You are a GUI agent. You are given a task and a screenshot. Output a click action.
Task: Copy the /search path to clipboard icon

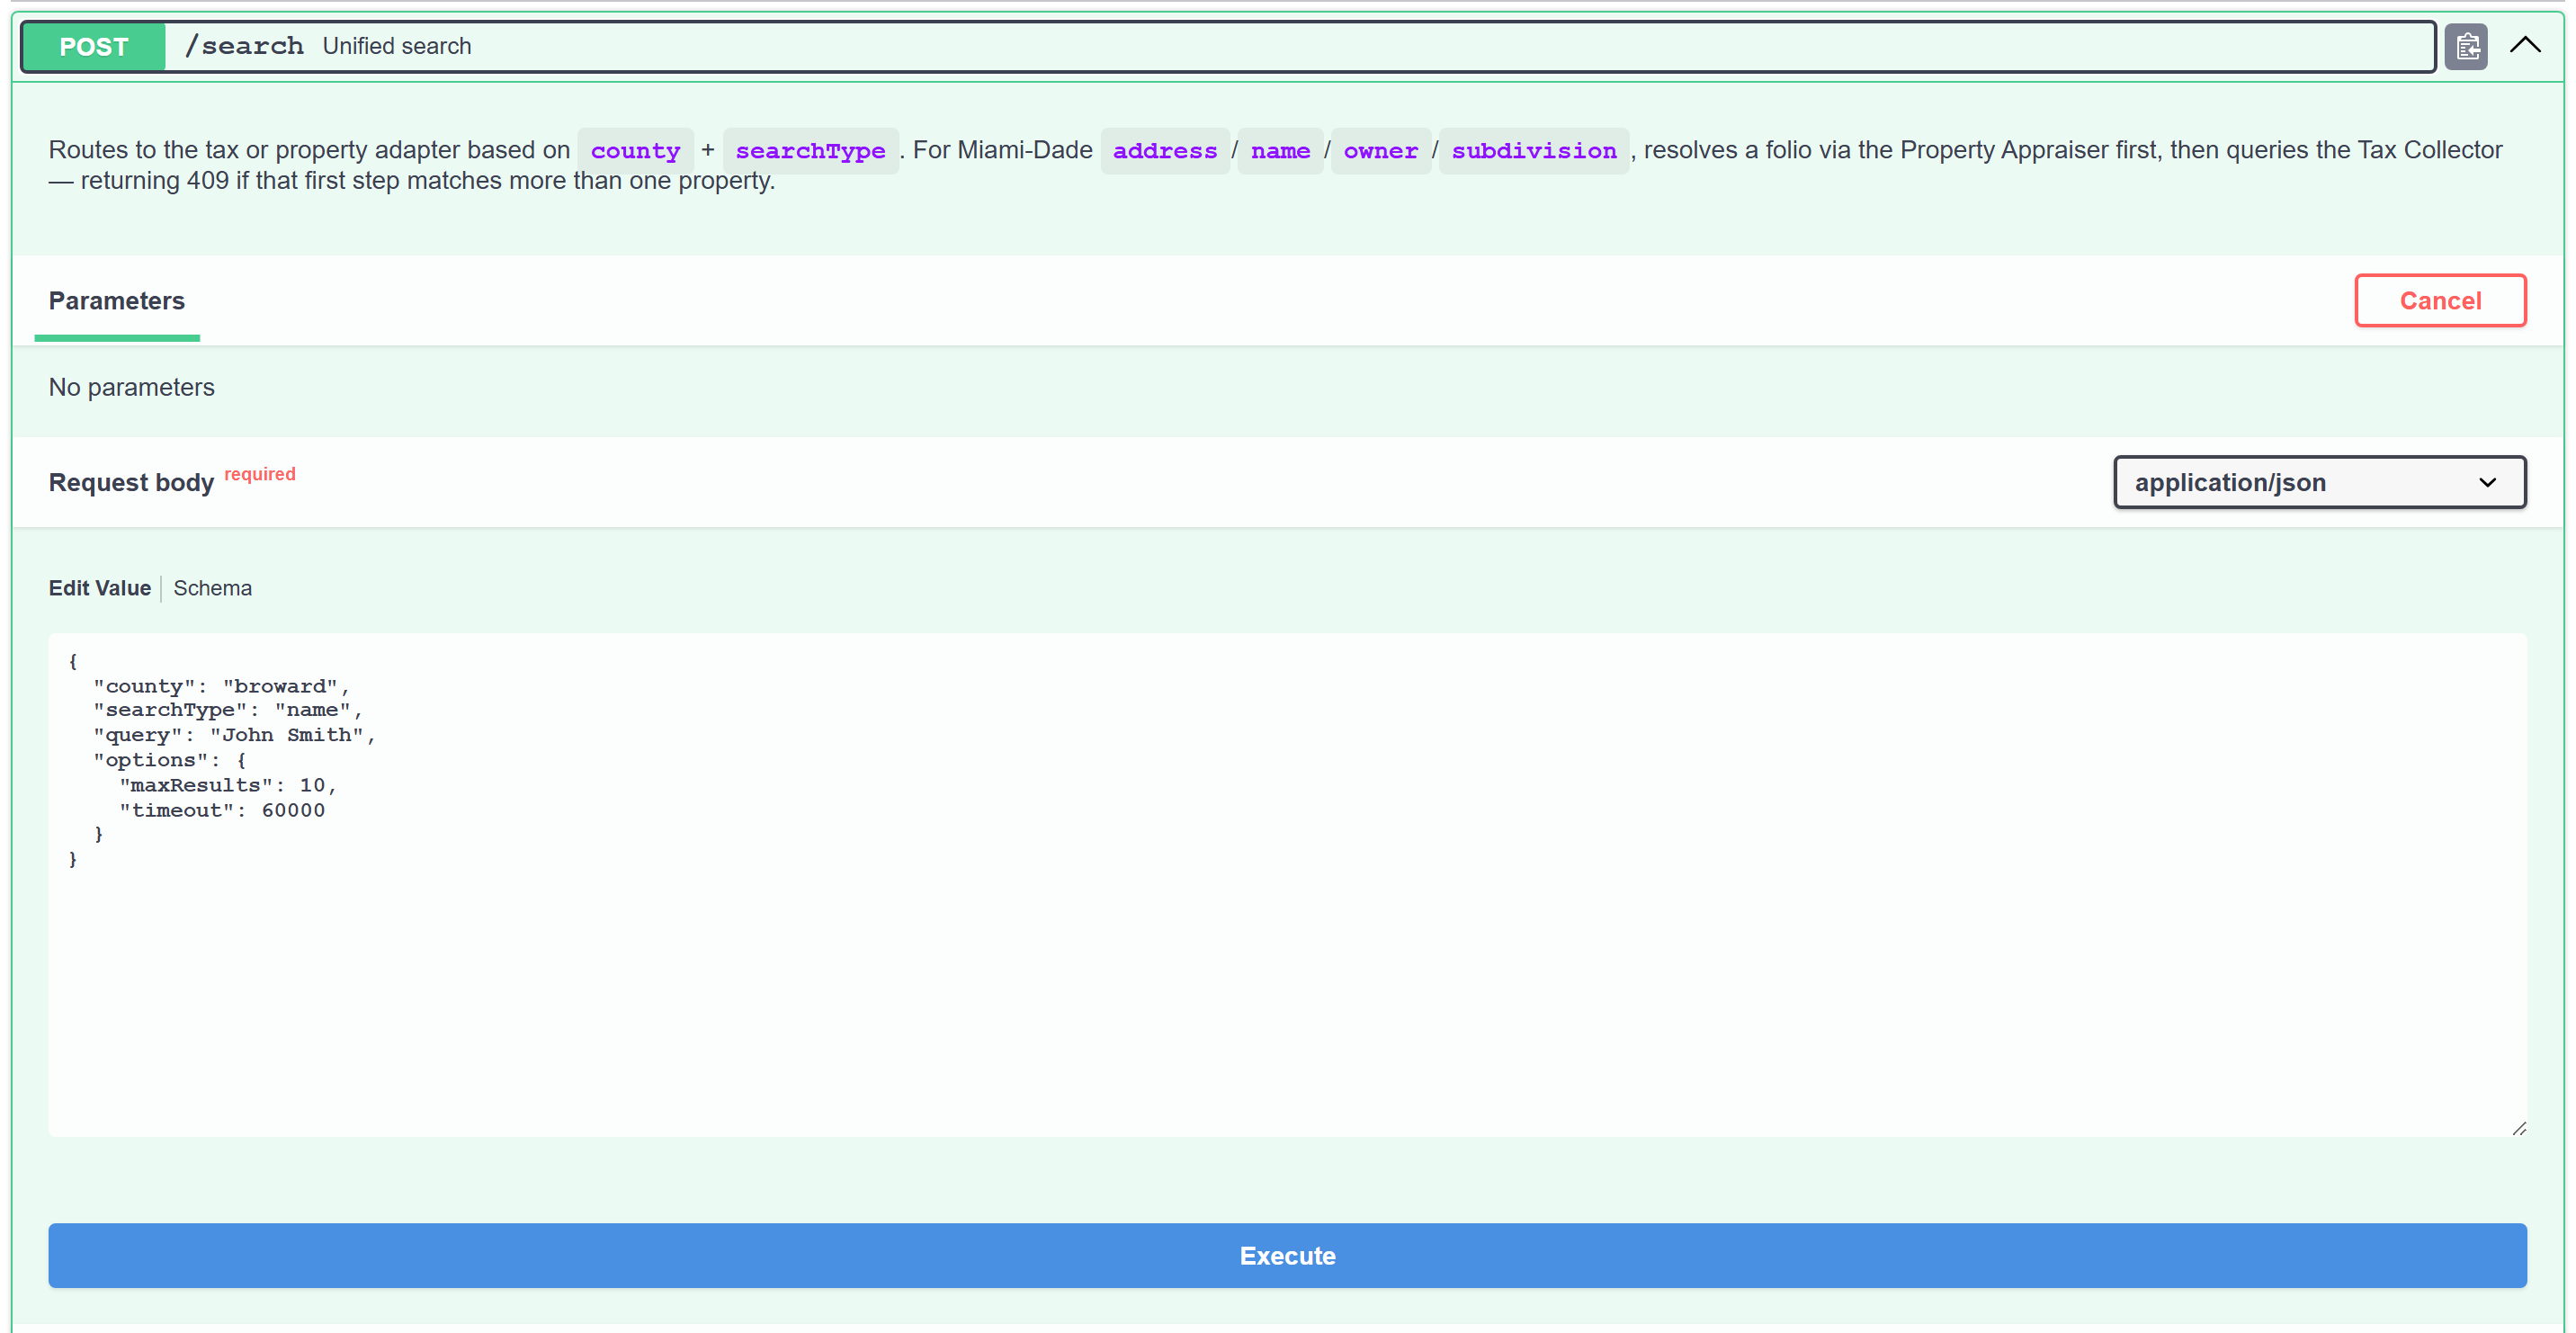coord(2466,46)
